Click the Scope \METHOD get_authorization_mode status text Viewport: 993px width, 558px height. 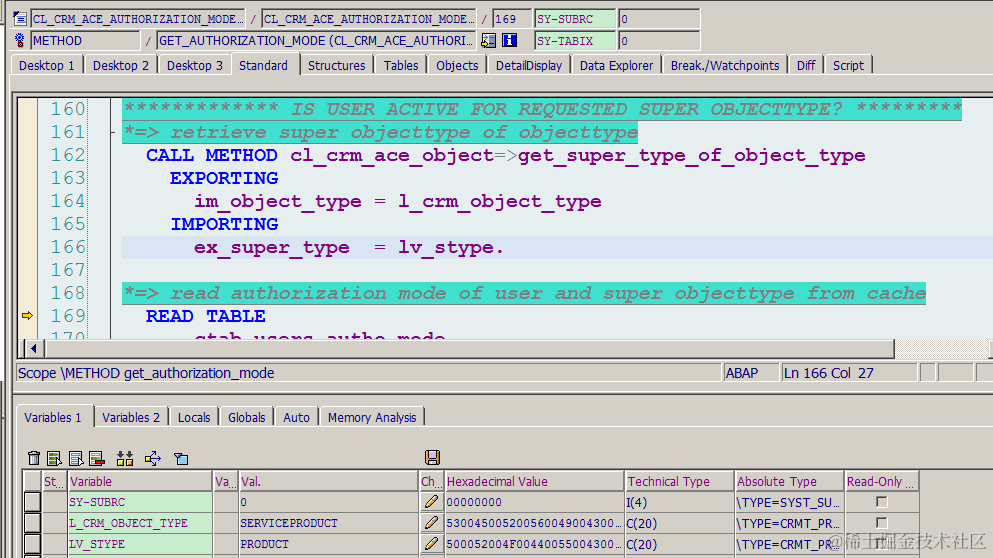coord(146,373)
